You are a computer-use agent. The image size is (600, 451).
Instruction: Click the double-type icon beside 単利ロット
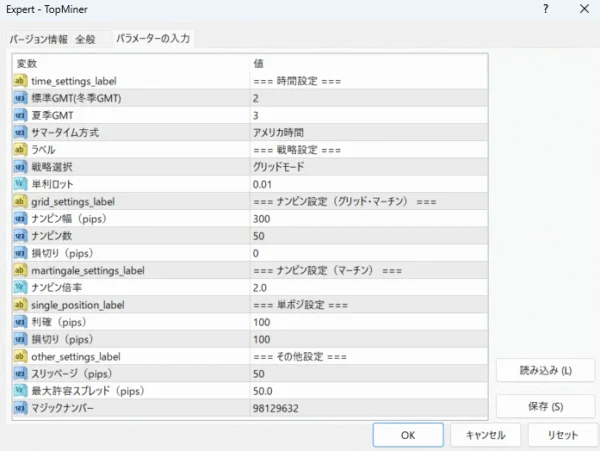20,184
